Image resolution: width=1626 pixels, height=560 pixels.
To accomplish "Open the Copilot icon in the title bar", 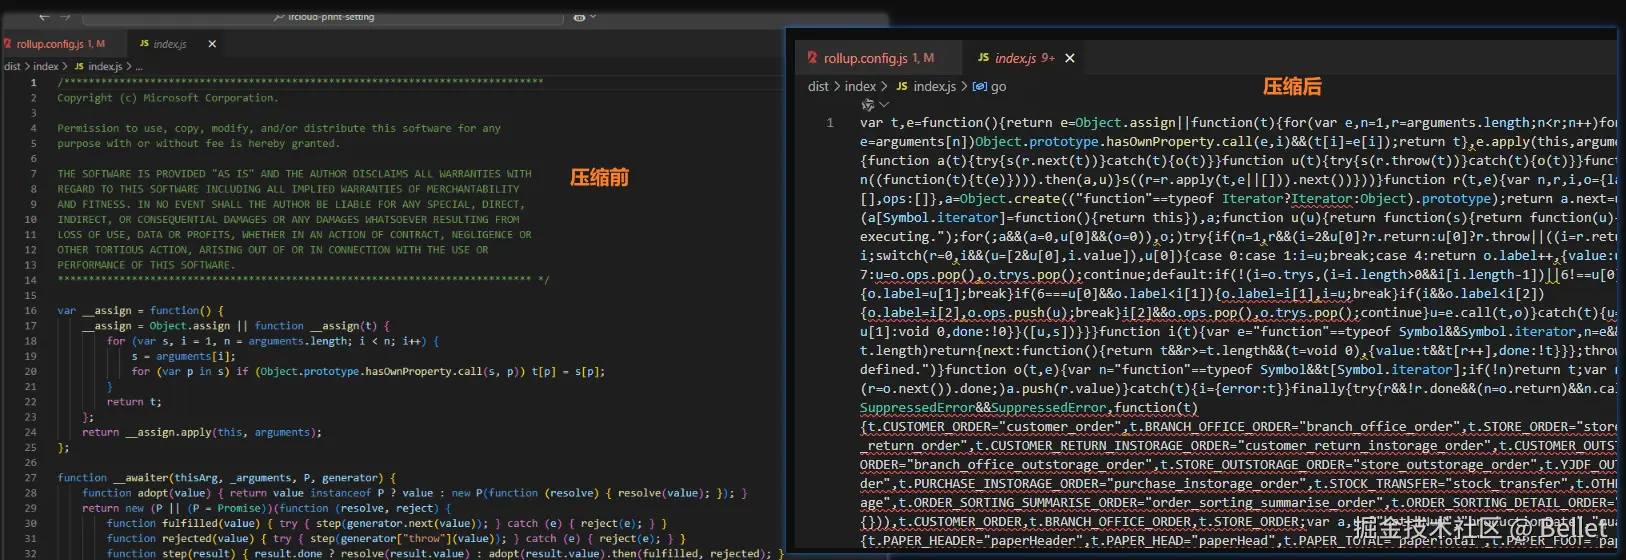I will click(x=579, y=17).
